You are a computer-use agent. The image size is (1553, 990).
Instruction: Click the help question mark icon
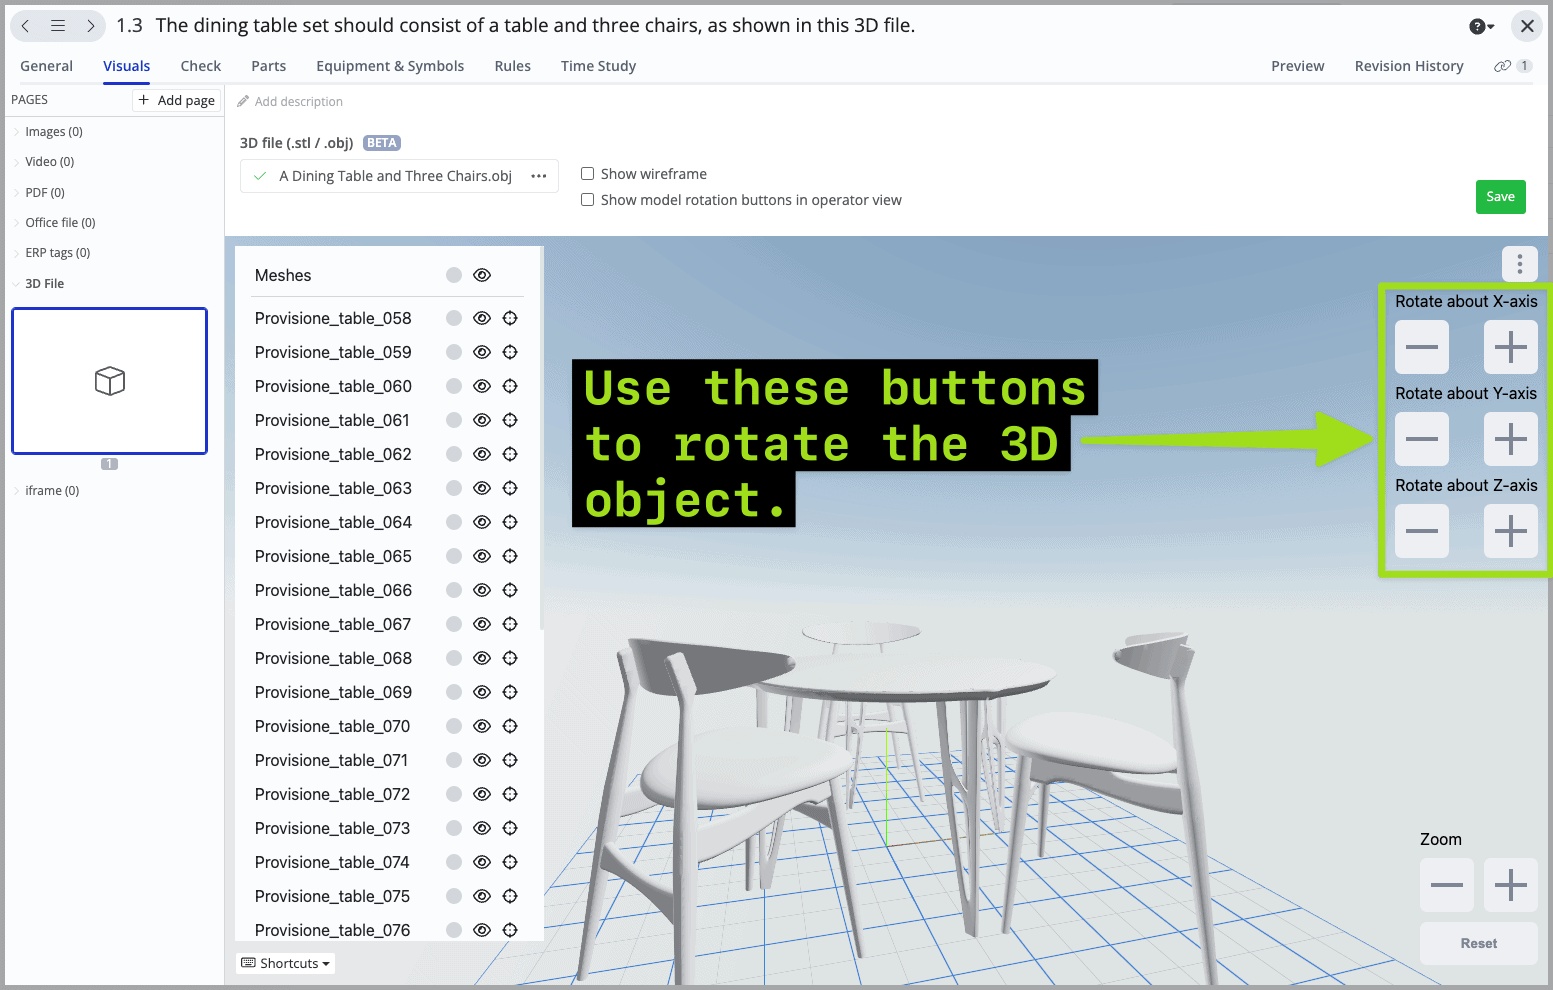[x=1477, y=26]
